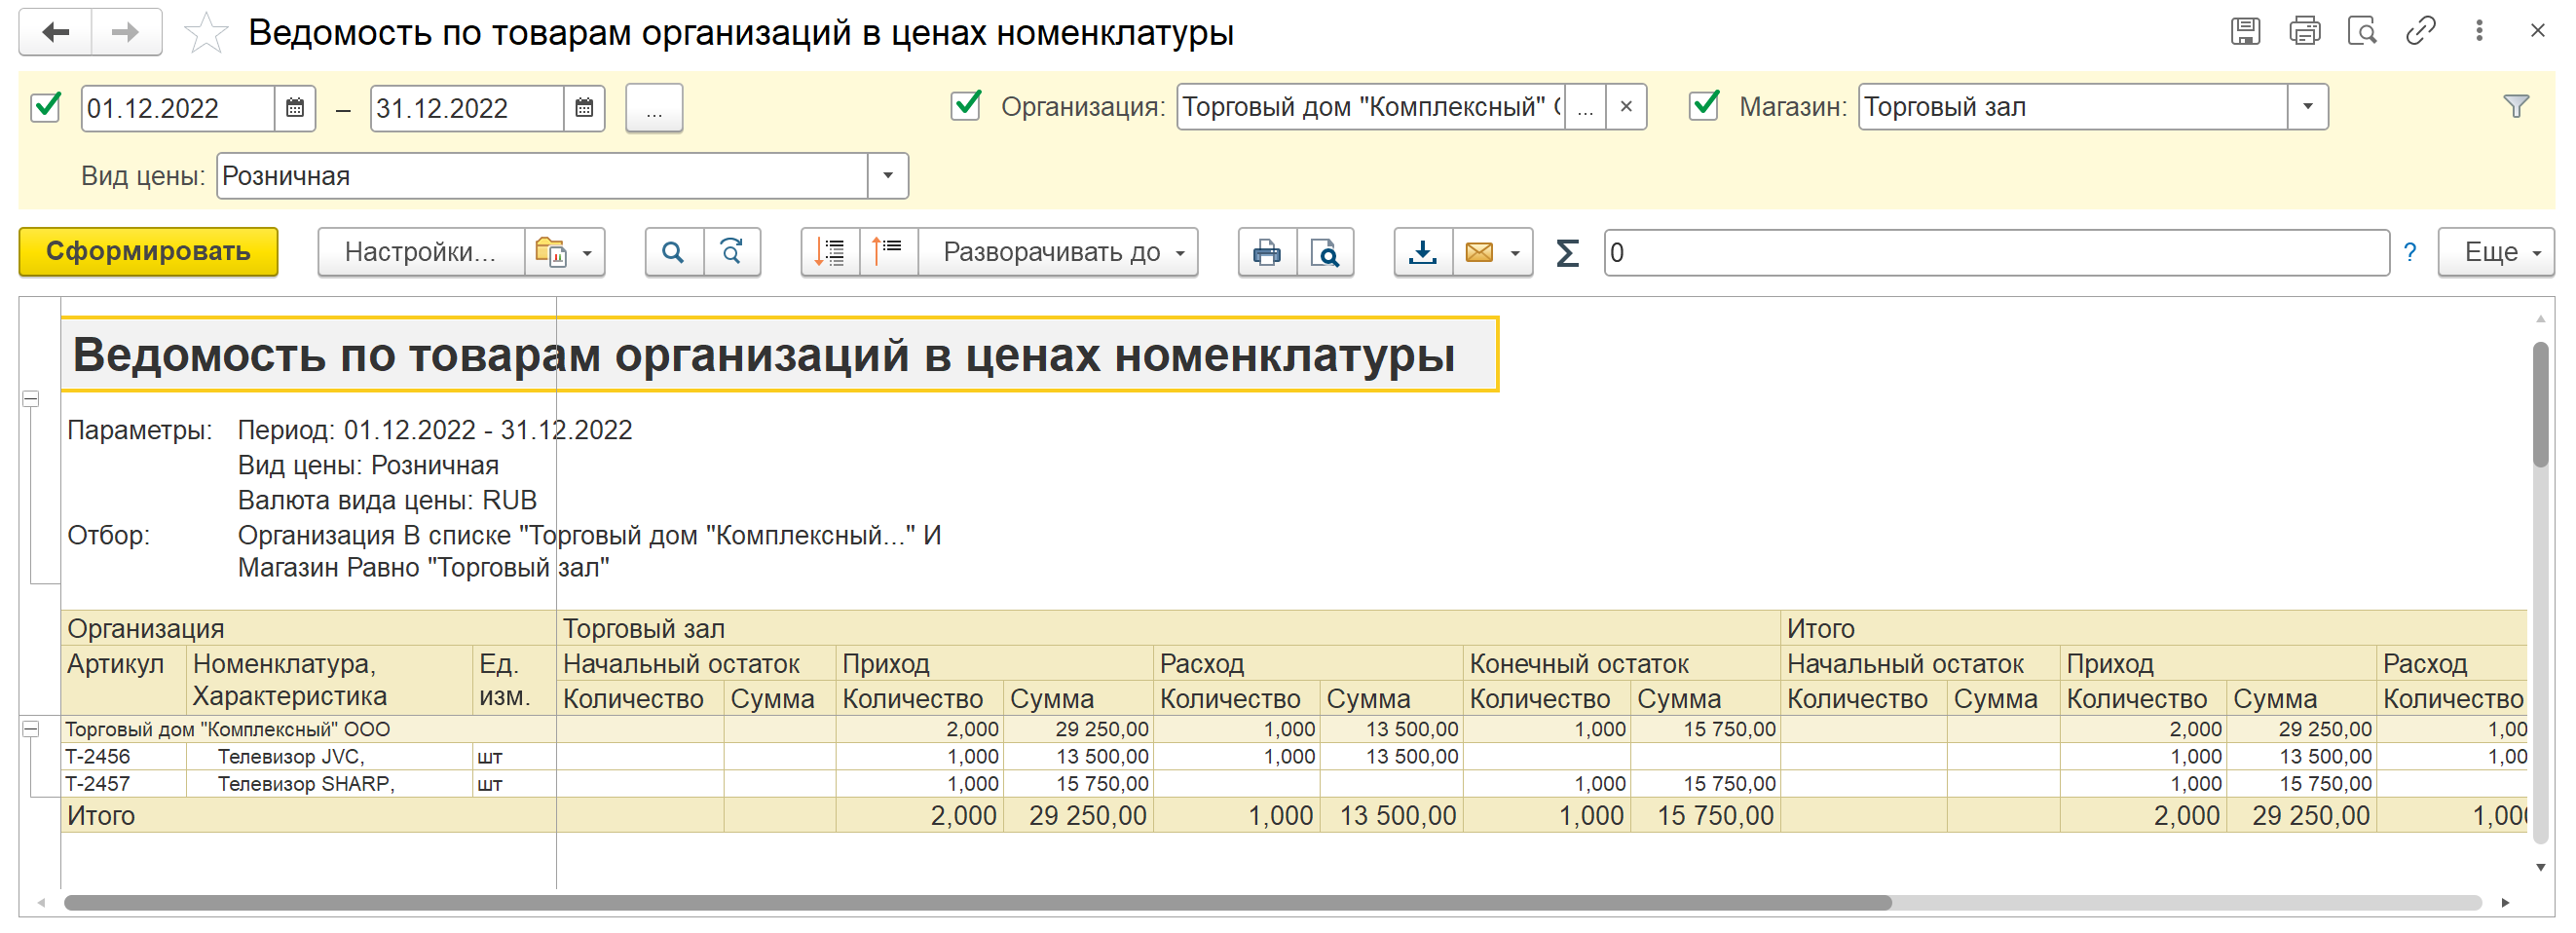Expand the Магазин dropdown list
Image resolution: width=2576 pixels, height=933 pixels.
coord(2307,107)
